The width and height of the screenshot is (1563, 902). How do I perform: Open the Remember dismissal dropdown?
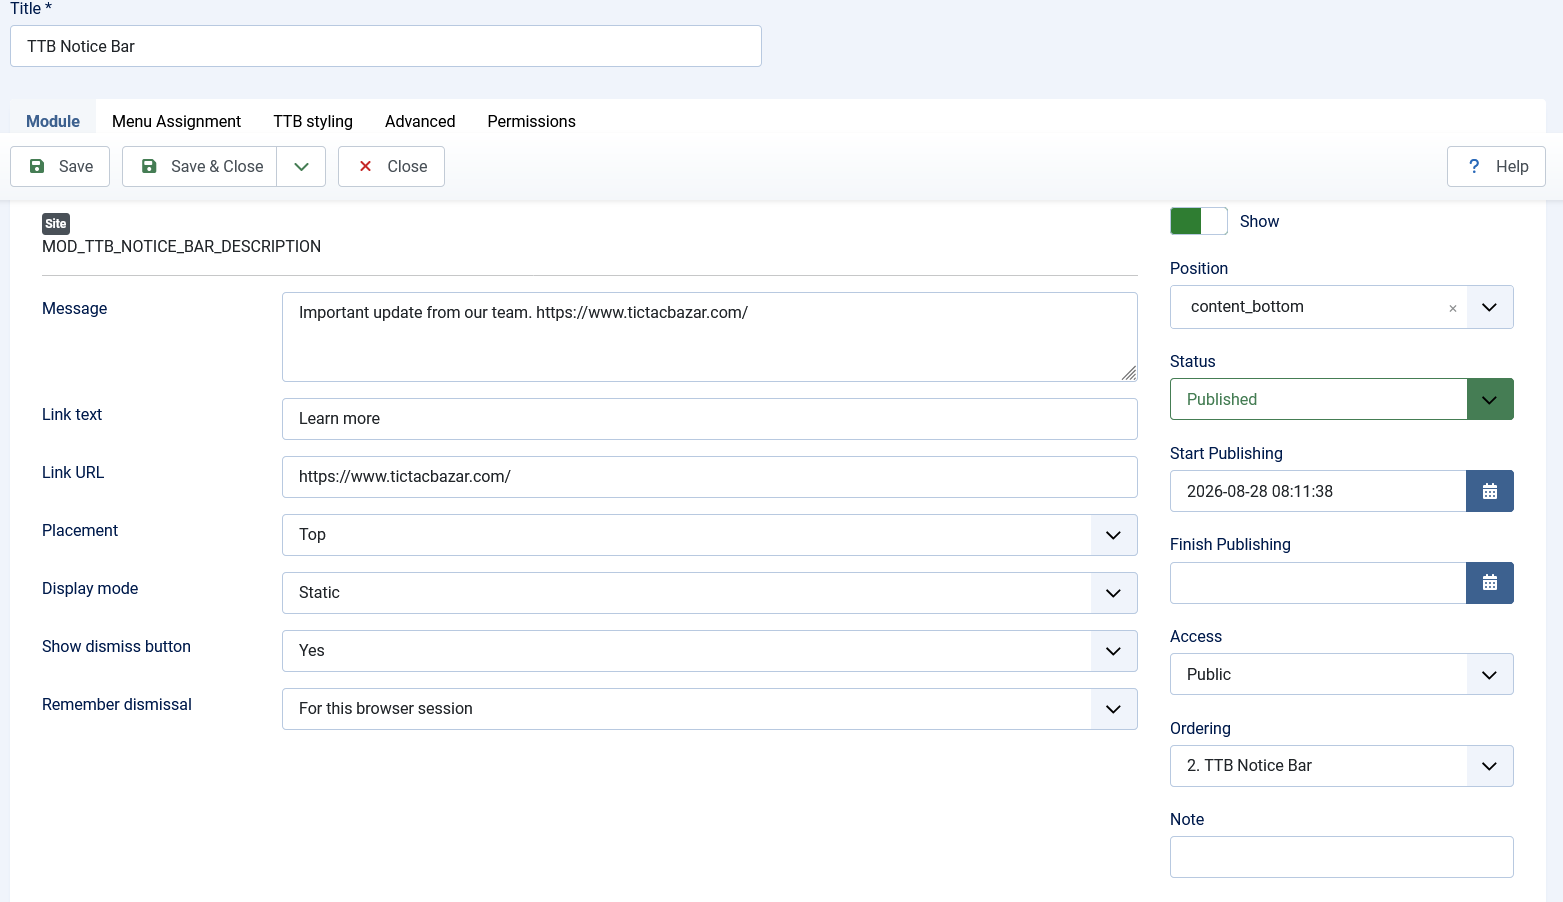(x=709, y=709)
